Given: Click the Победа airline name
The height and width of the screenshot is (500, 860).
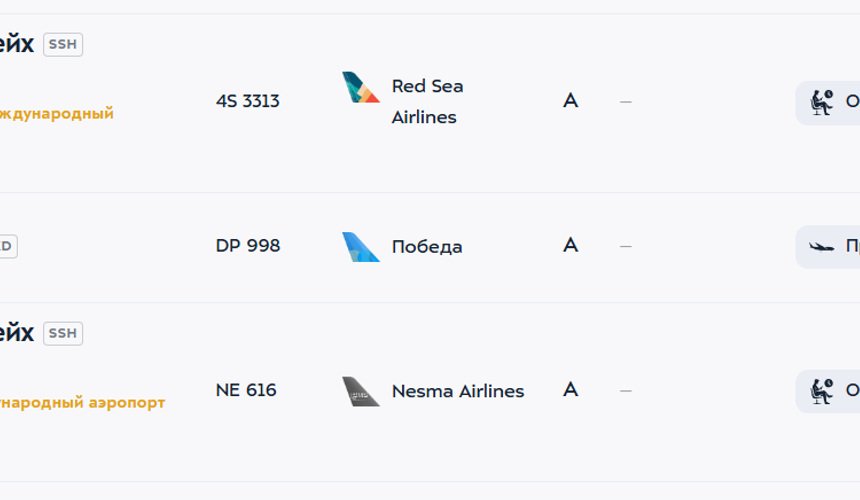Looking at the screenshot, I should [427, 247].
